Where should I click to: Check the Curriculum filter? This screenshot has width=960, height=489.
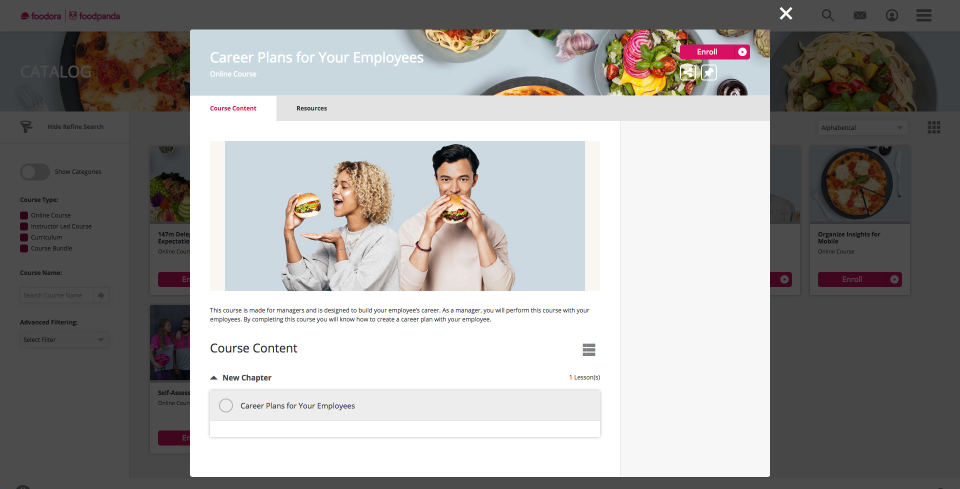click(24, 237)
